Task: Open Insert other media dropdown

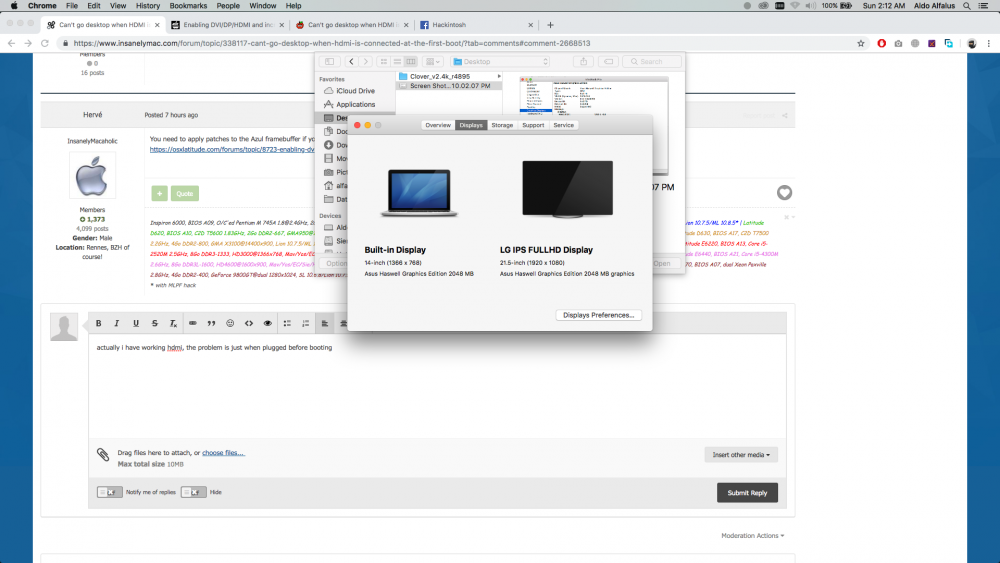Action: pos(741,455)
